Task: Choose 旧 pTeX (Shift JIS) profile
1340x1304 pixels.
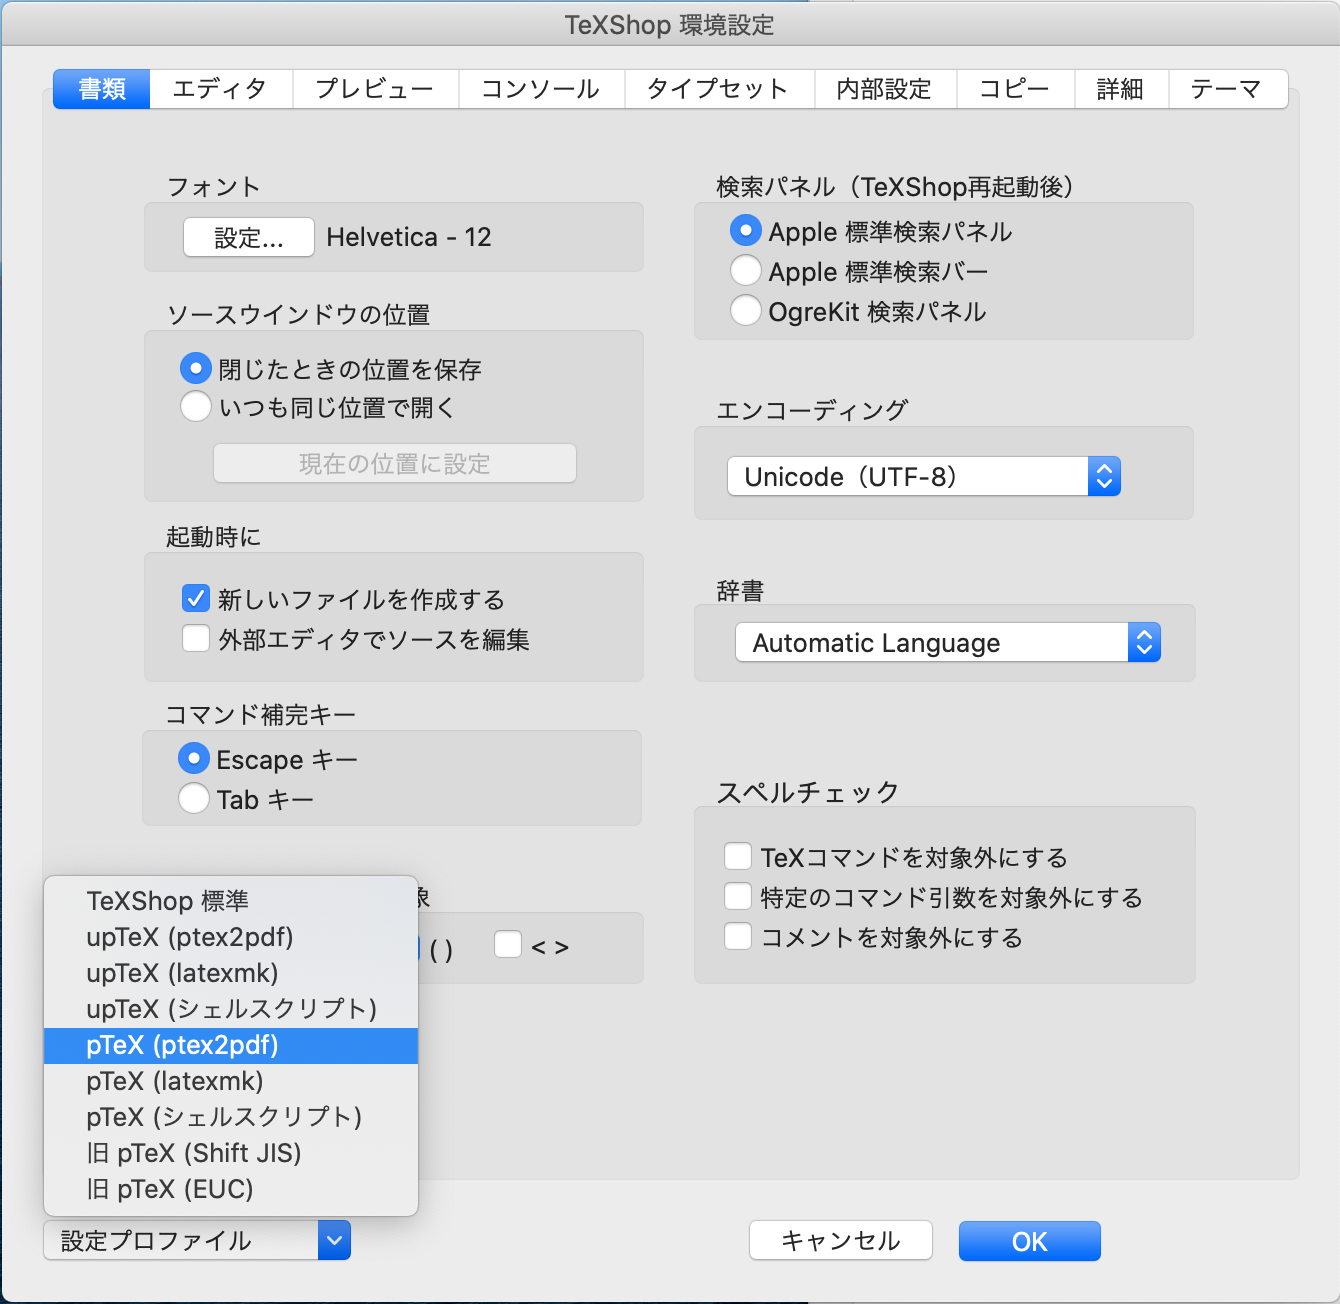Action: tap(231, 1153)
